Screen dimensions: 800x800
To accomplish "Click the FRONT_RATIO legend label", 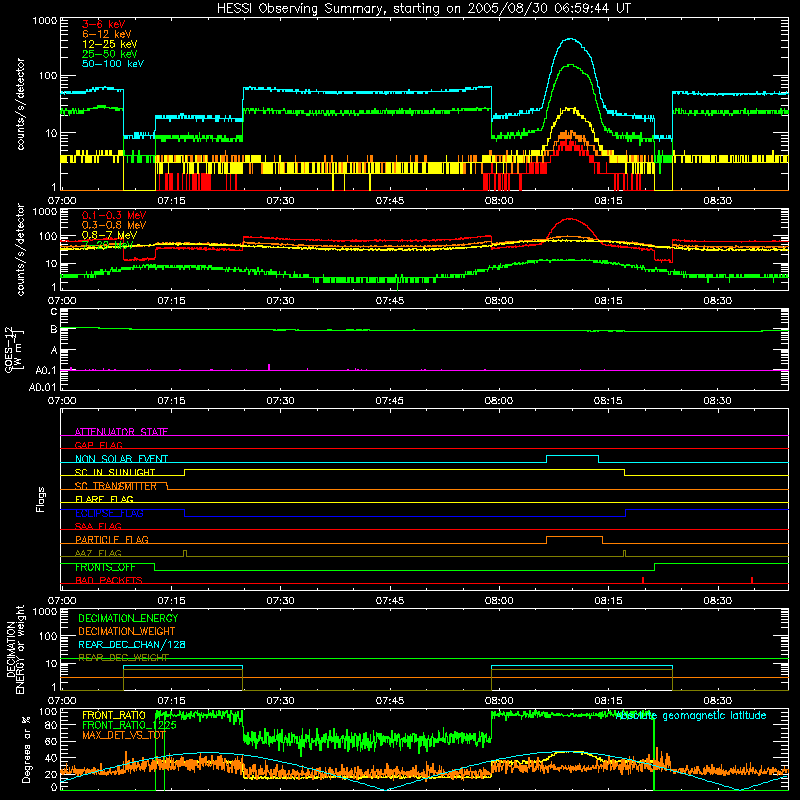I will click(114, 715).
